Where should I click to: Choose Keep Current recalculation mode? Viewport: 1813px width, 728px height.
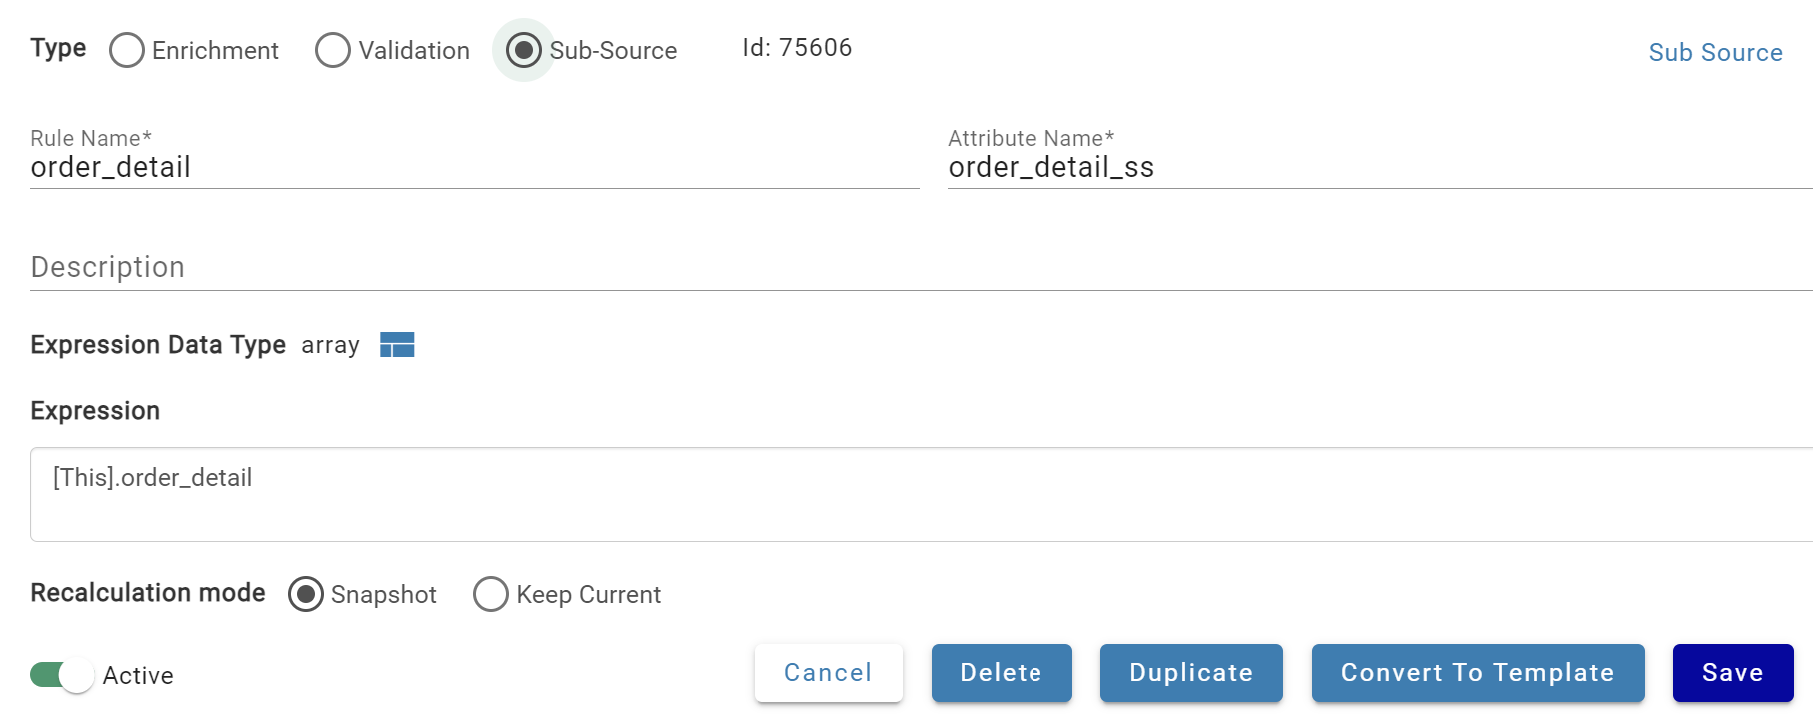(491, 594)
